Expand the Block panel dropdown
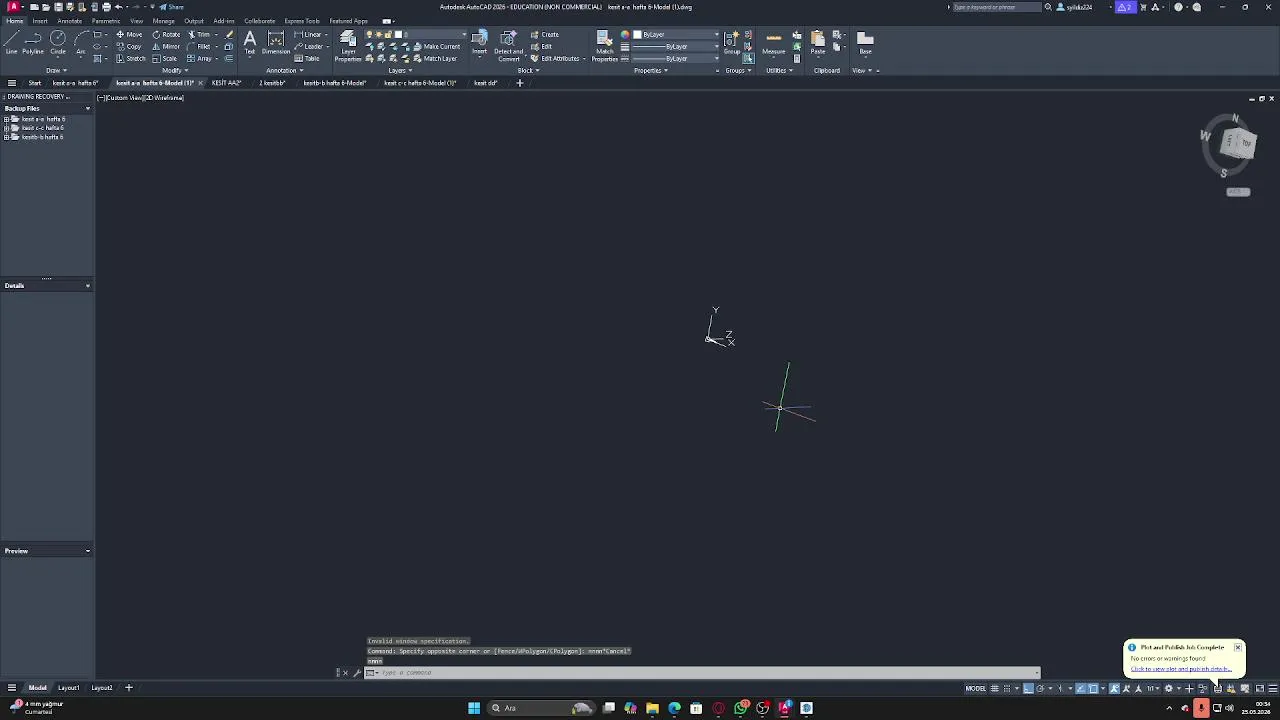 pyautogui.click(x=527, y=70)
